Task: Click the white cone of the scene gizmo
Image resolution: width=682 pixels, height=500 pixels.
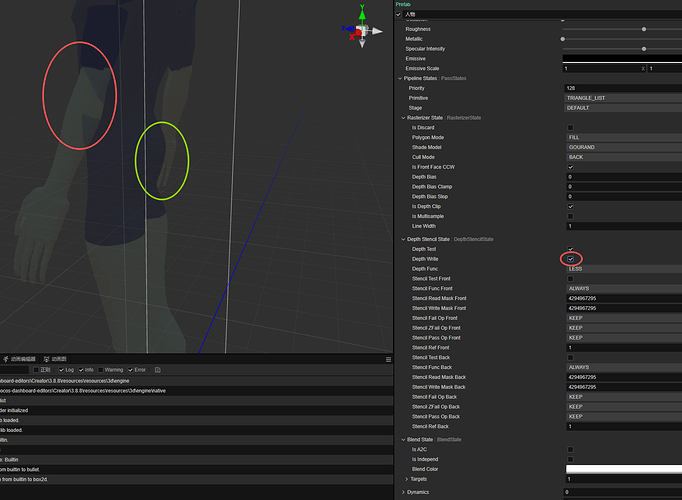Action: click(x=377, y=31)
